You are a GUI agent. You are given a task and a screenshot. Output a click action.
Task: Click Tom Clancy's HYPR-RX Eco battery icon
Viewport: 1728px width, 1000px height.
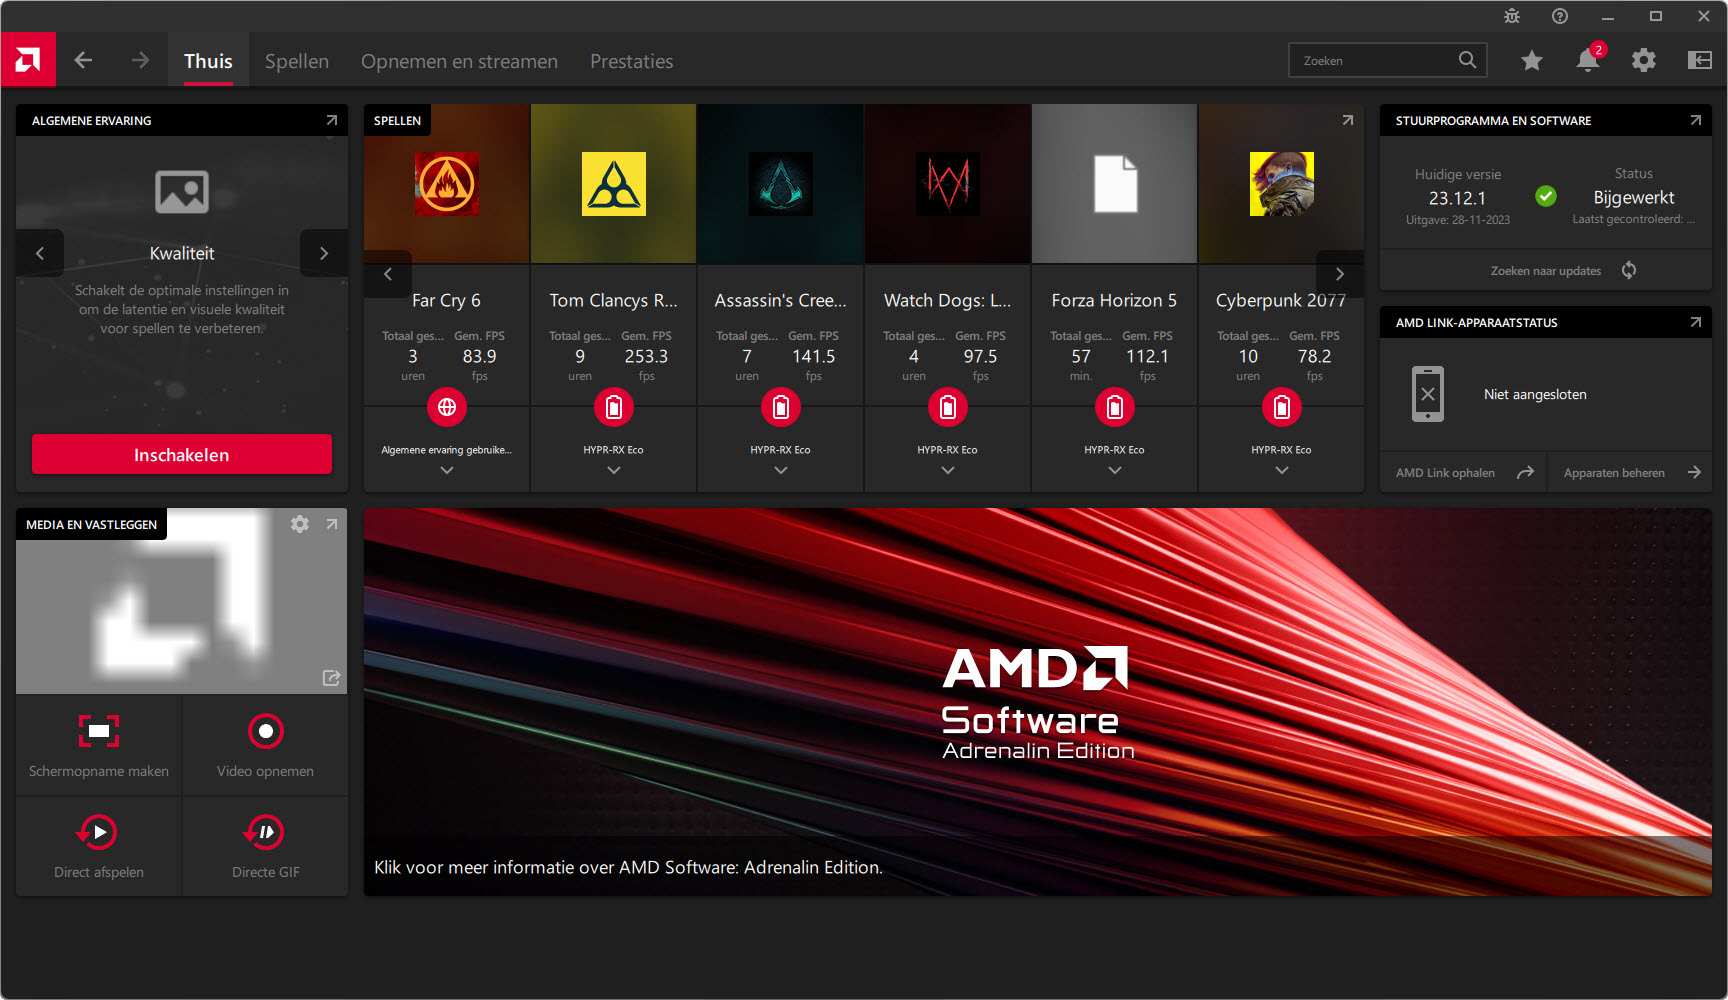[614, 407]
